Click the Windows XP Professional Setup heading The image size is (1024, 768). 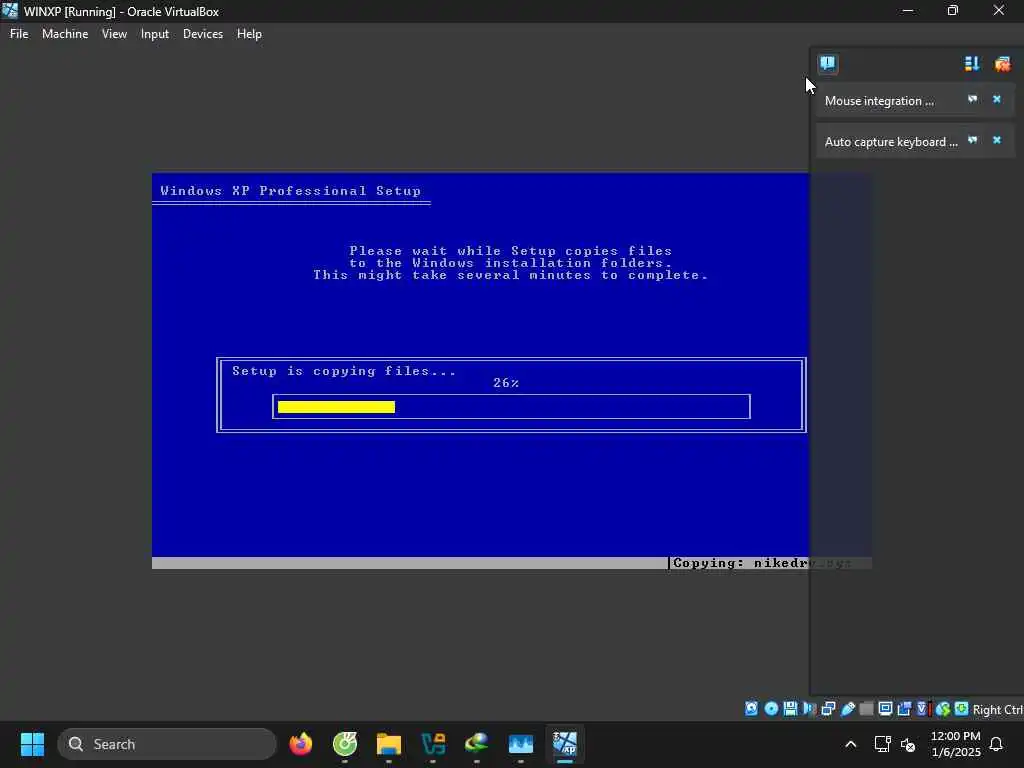(291, 191)
